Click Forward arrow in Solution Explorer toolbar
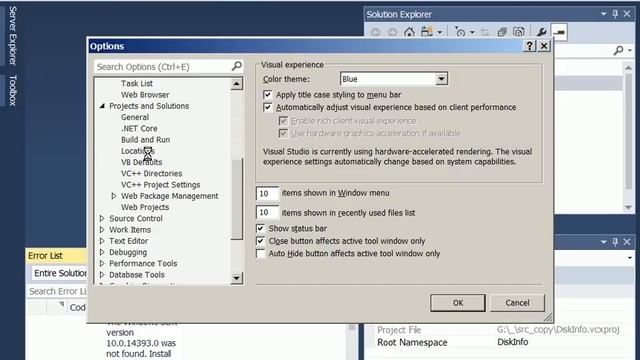Screen dimensions: 640x360 click(392, 32)
